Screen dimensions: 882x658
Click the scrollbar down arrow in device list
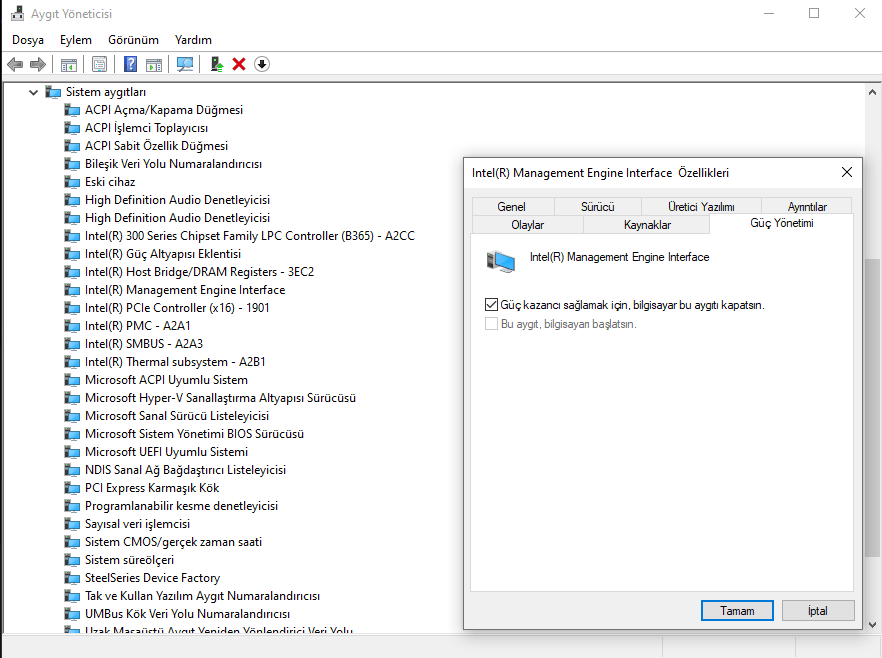click(x=872, y=624)
